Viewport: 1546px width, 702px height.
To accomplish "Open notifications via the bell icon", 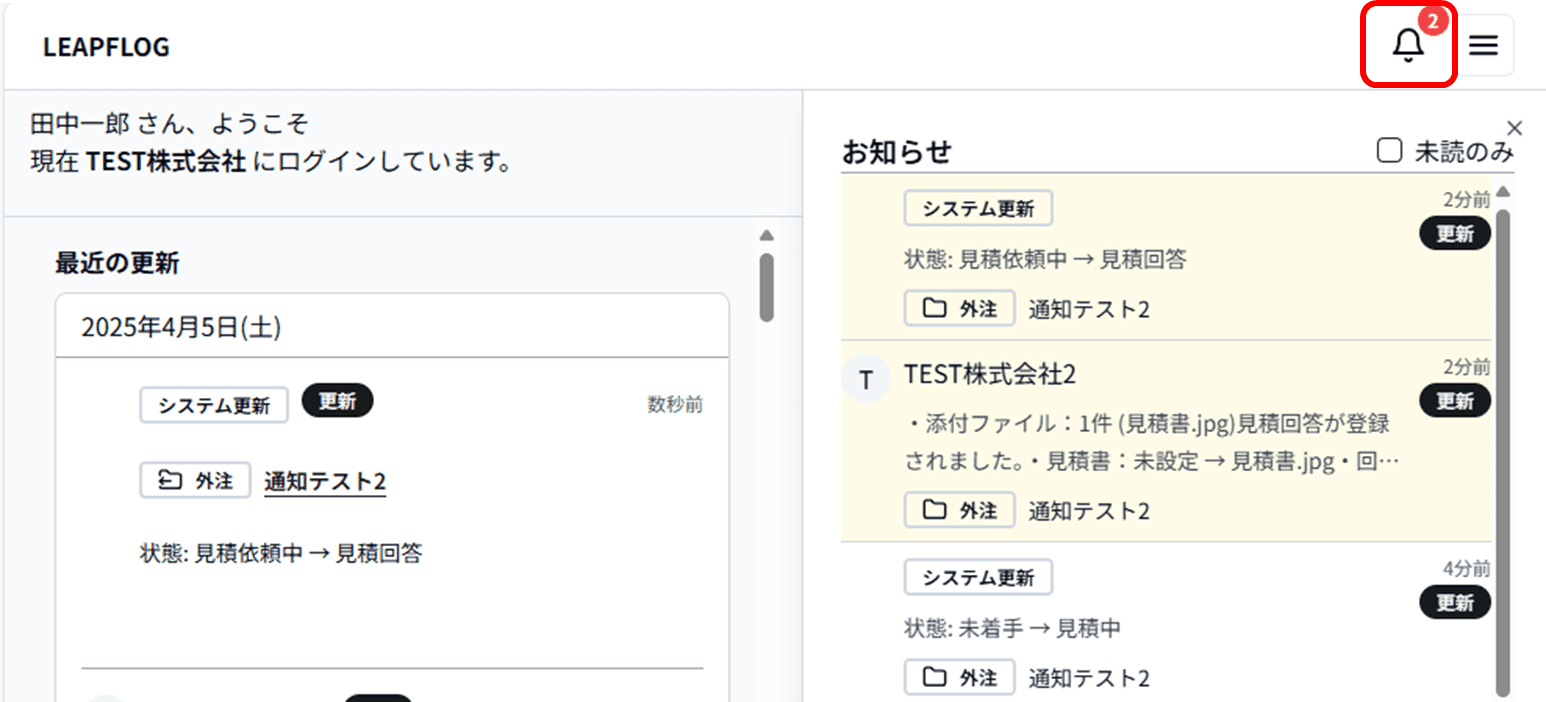I will [x=1409, y=45].
